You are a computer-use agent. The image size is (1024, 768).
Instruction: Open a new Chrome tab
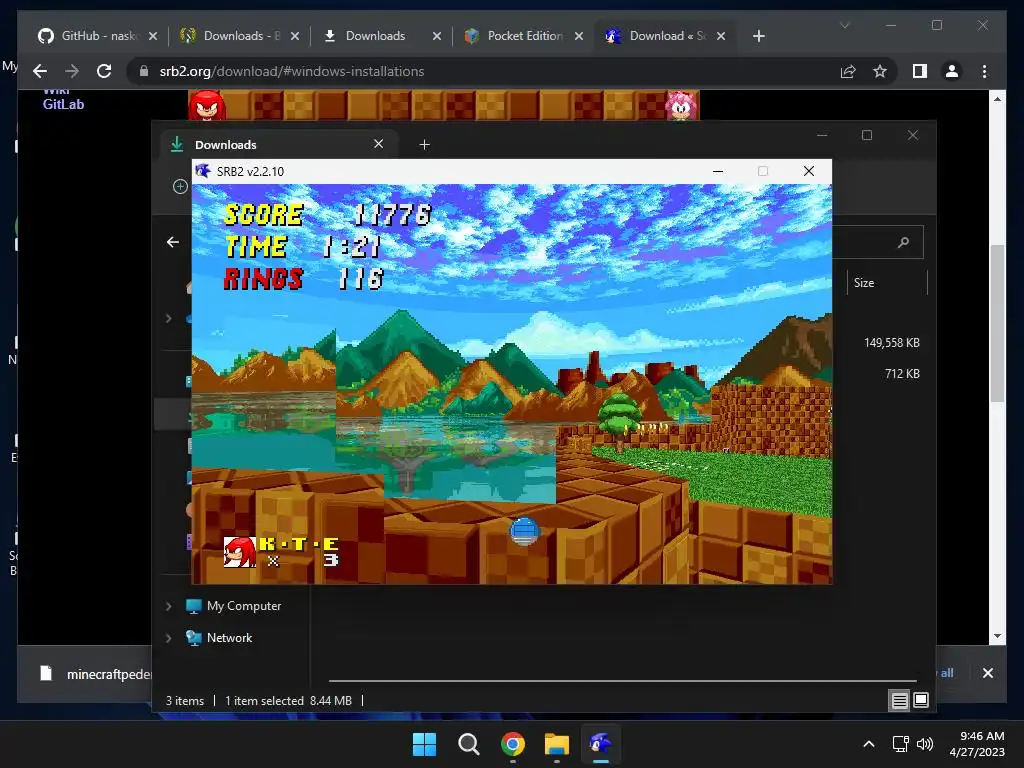pyautogui.click(x=758, y=36)
